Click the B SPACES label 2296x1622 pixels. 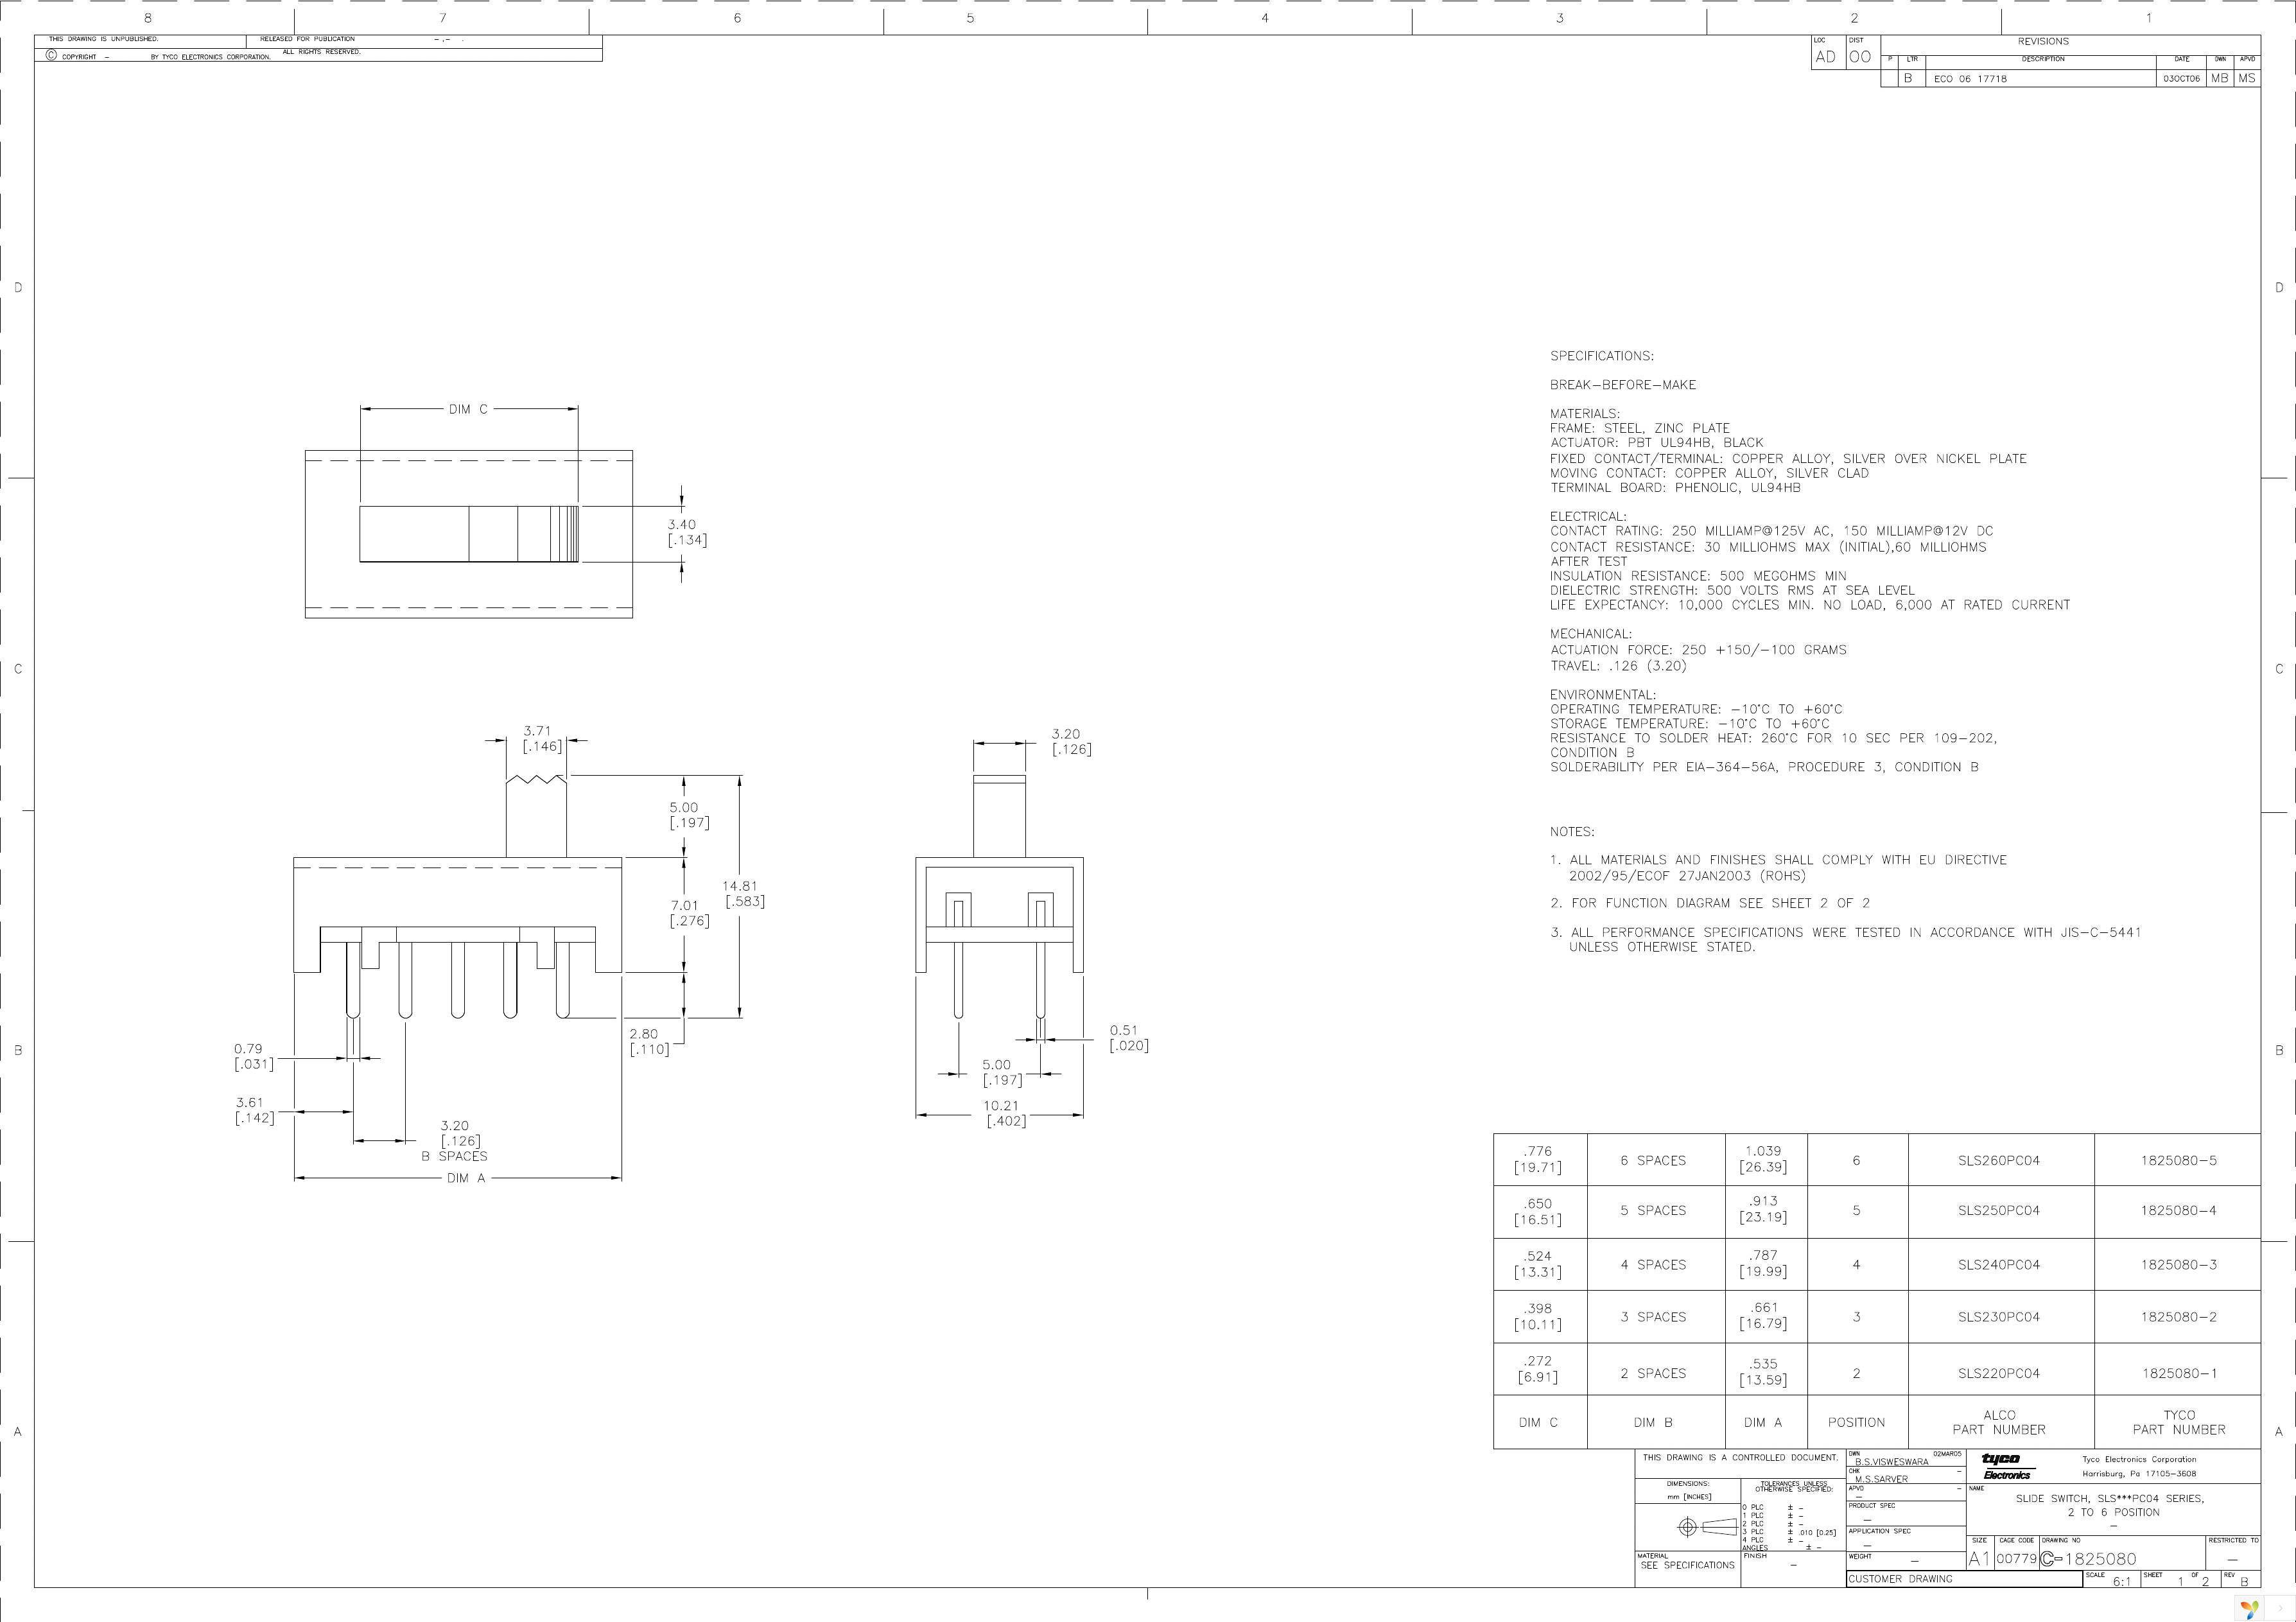454,1156
